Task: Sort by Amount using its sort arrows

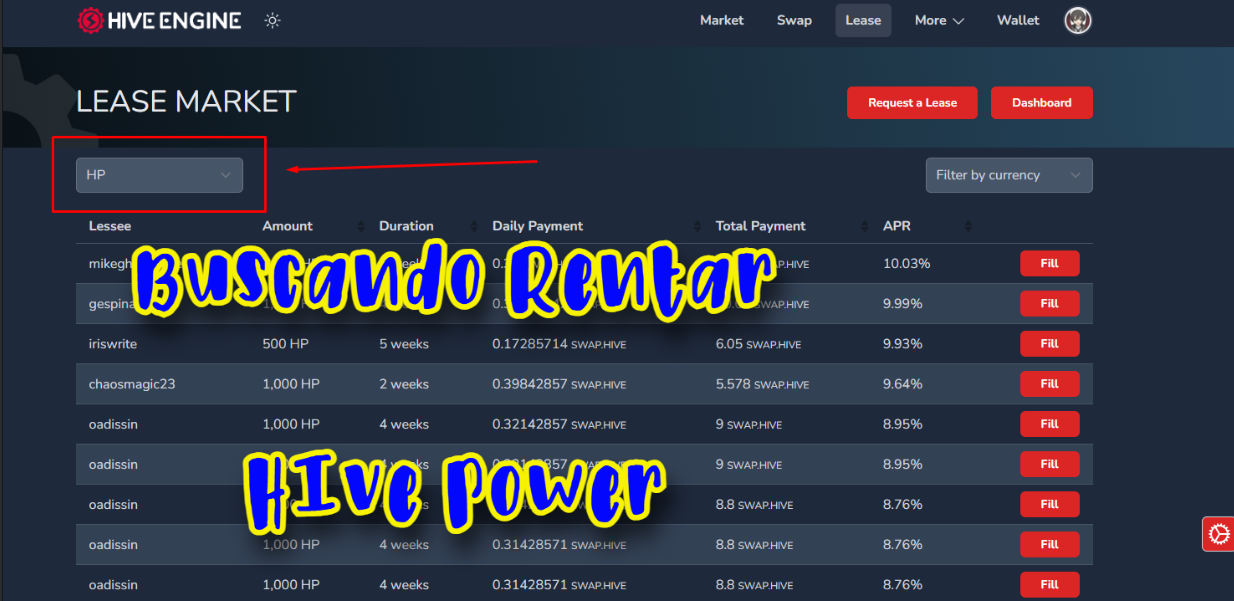Action: point(361,226)
